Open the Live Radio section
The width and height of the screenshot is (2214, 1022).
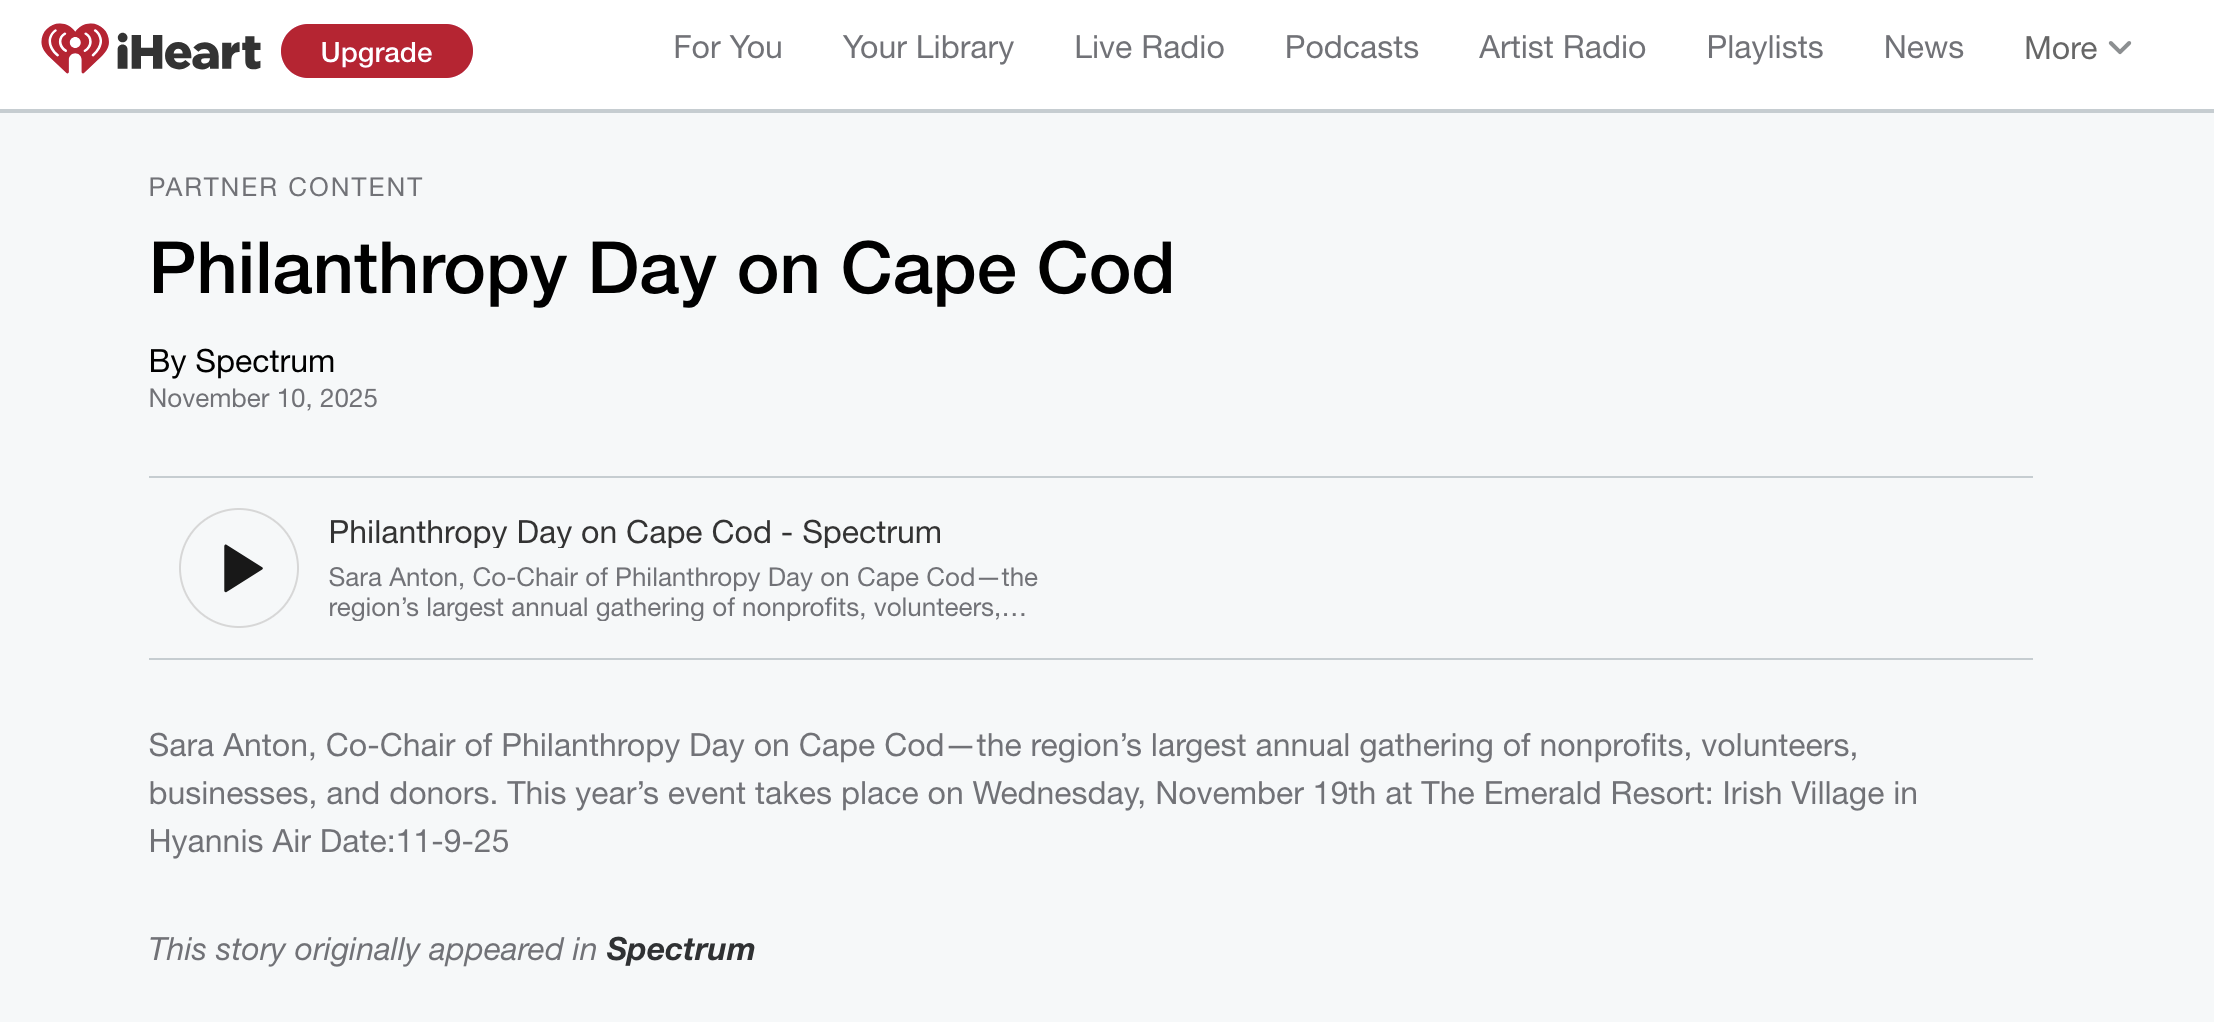[x=1148, y=47]
